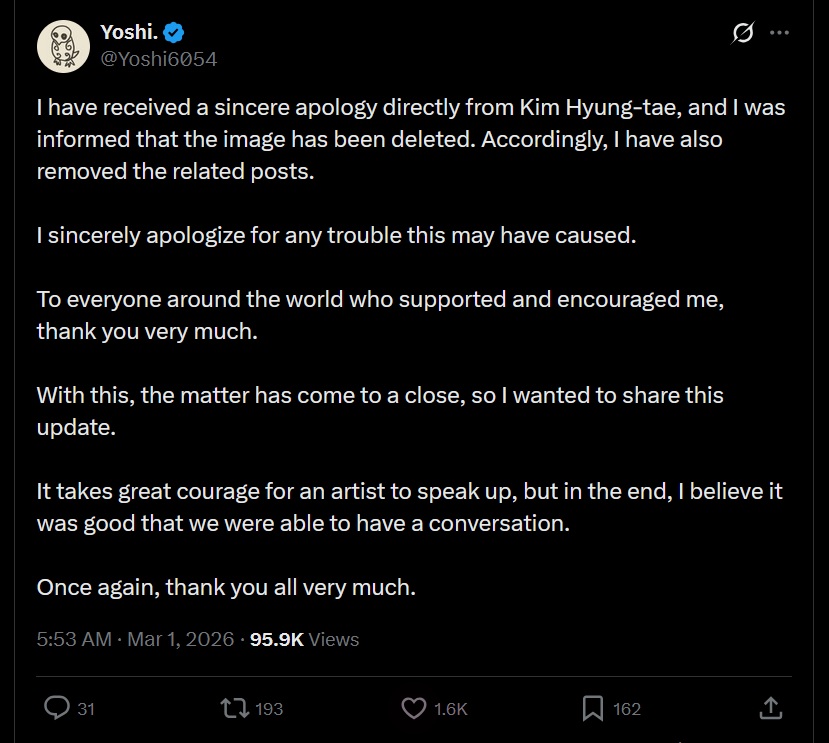Open Yoshi's profile picture avatar
The image size is (829, 743).
click(63, 47)
